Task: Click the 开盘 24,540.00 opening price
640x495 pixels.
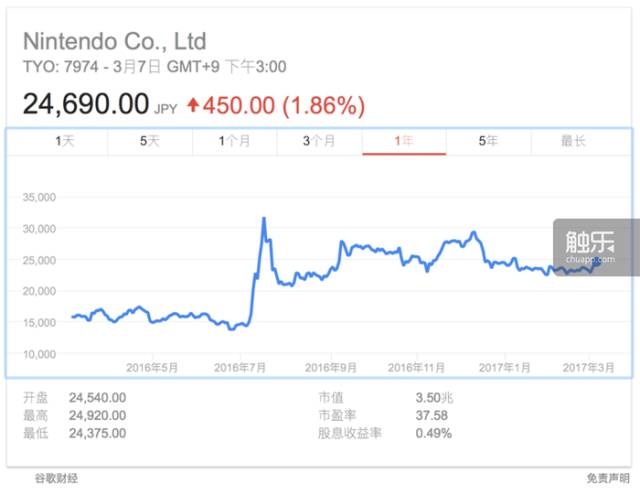Action: pyautogui.click(x=98, y=397)
